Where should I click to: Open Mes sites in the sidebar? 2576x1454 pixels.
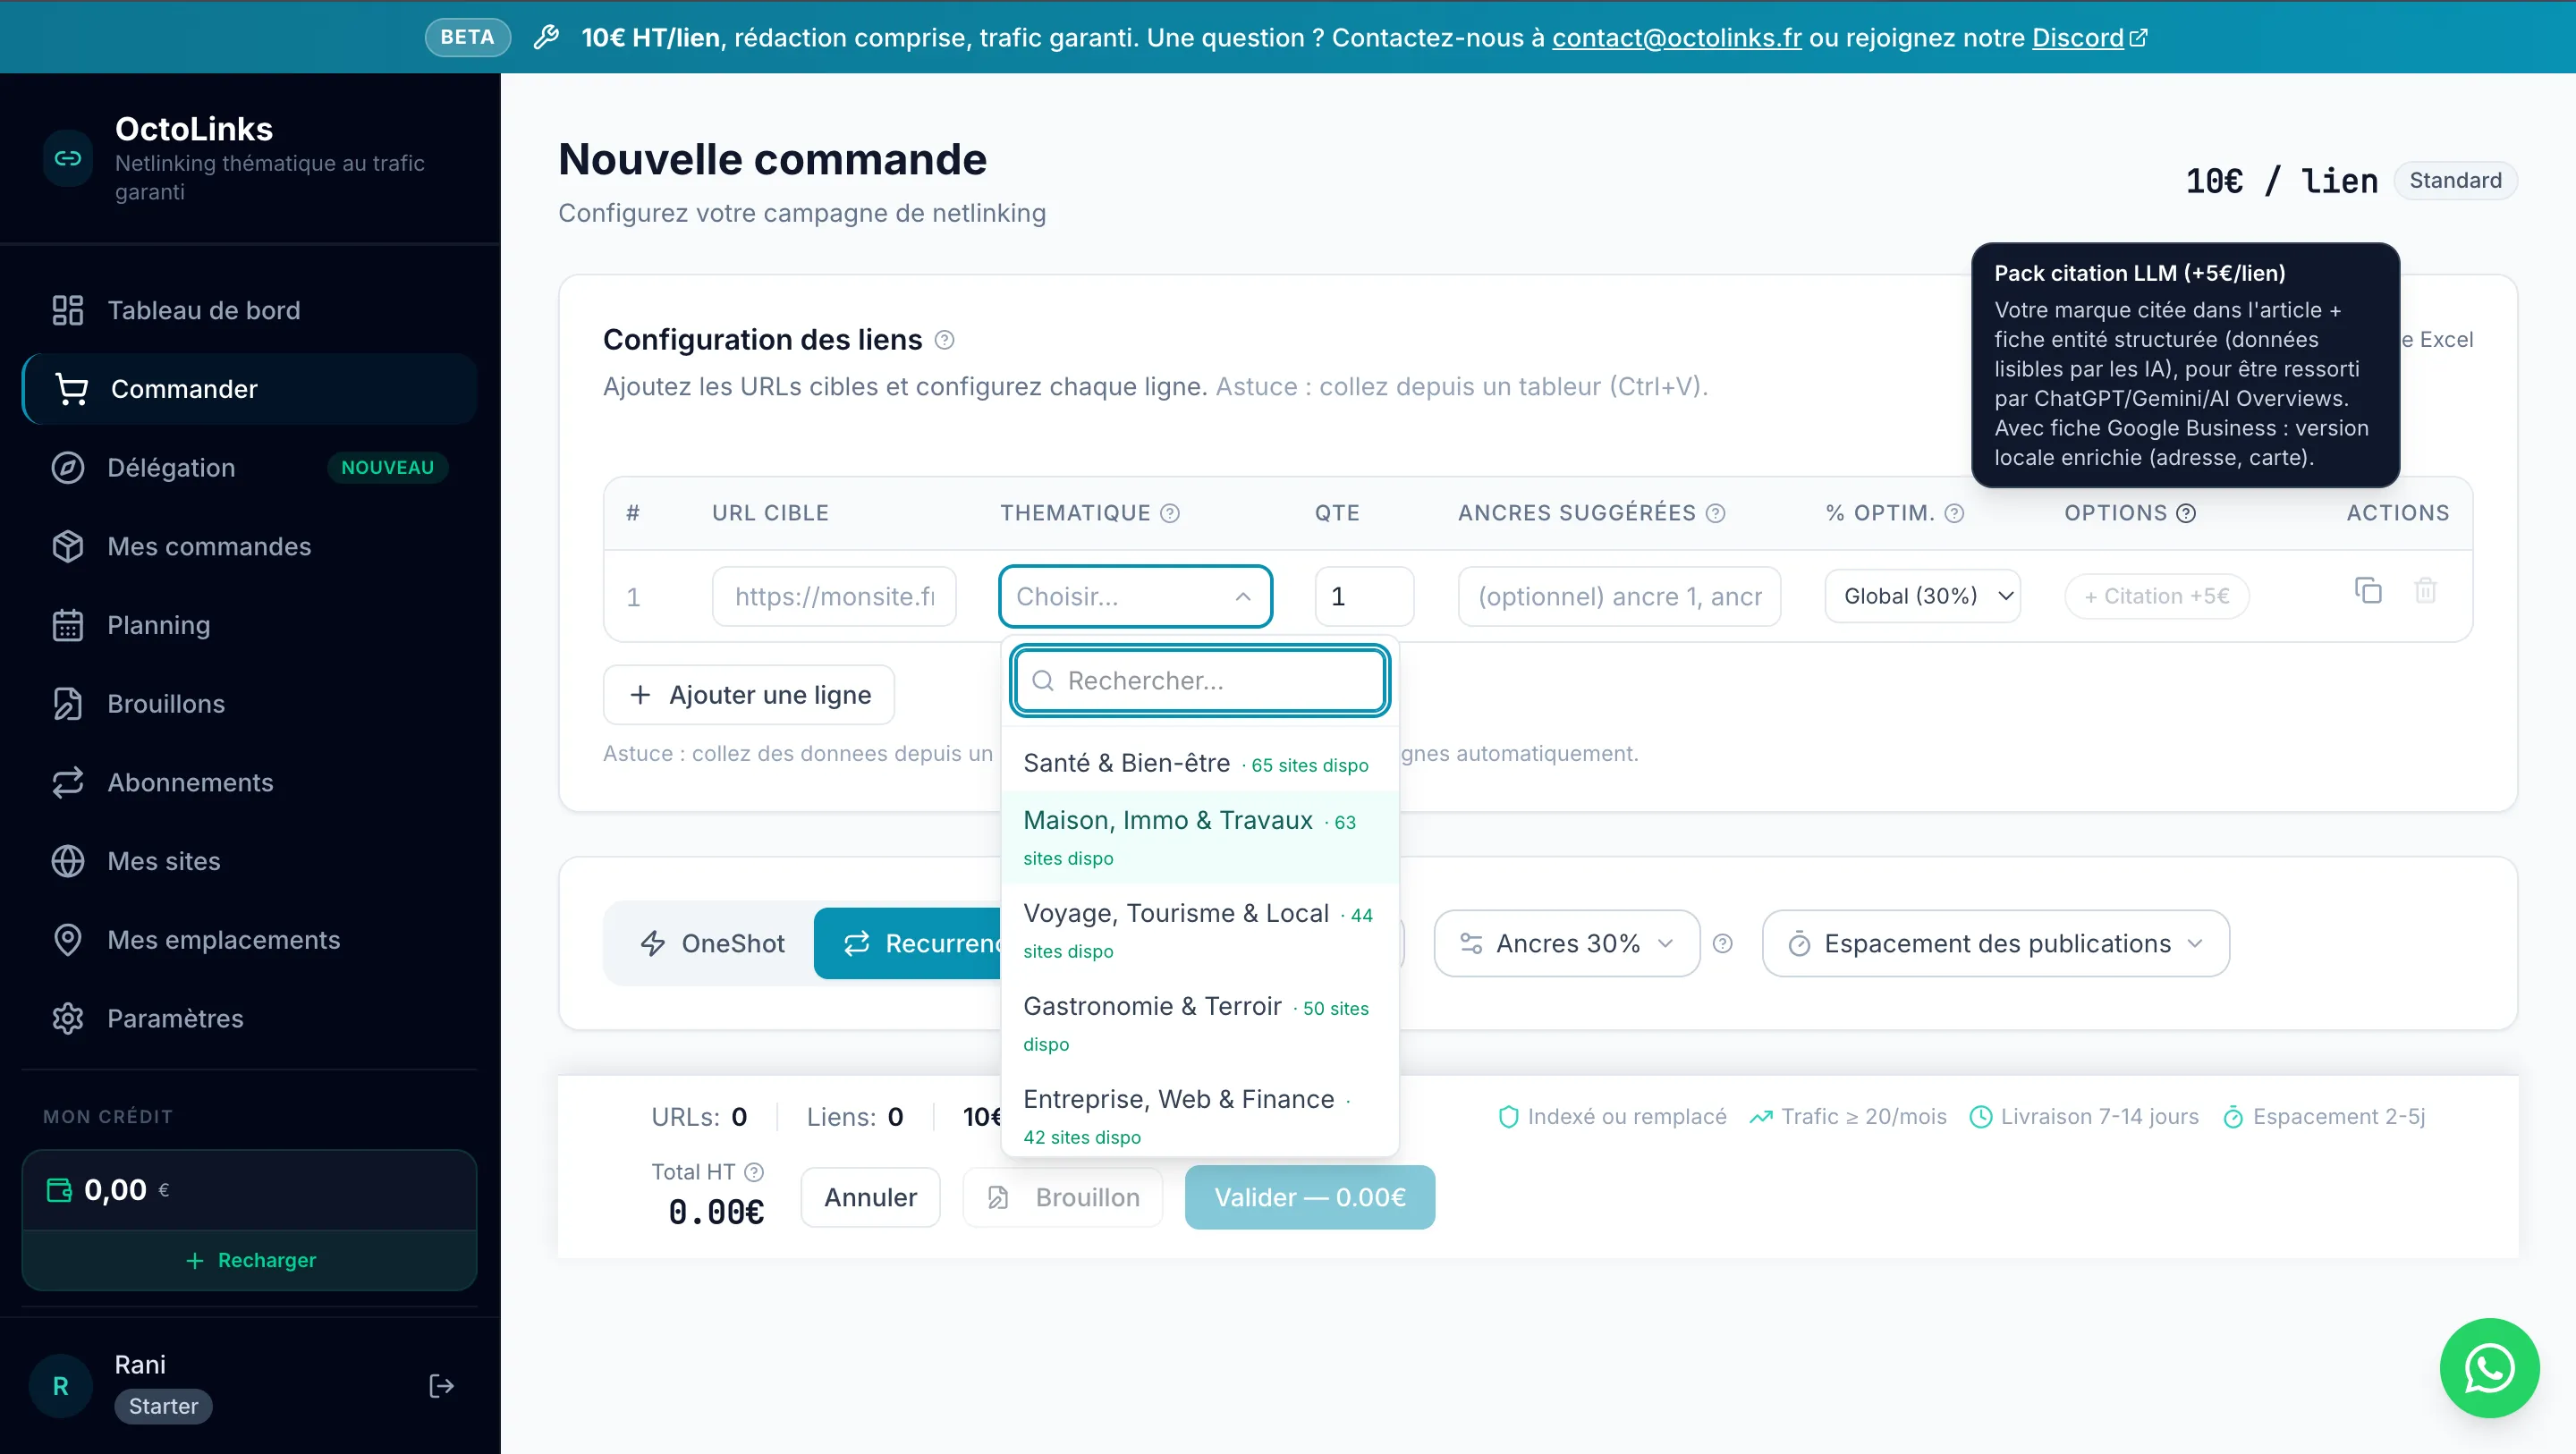pos(249,861)
